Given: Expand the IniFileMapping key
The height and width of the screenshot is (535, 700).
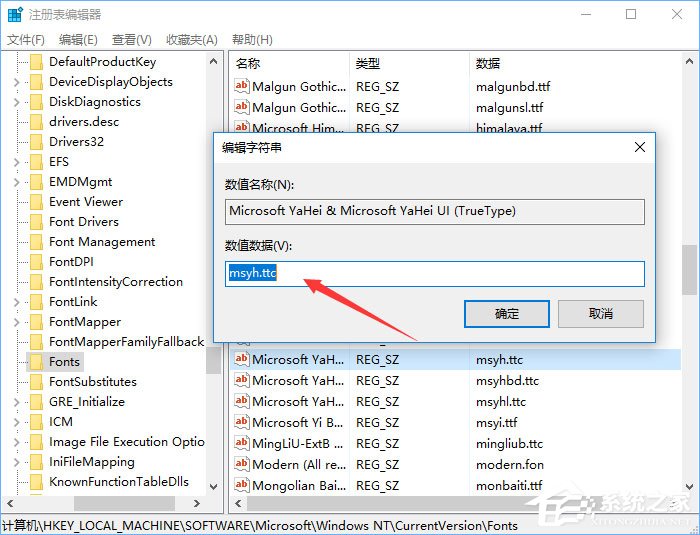Looking at the screenshot, I should [17, 462].
